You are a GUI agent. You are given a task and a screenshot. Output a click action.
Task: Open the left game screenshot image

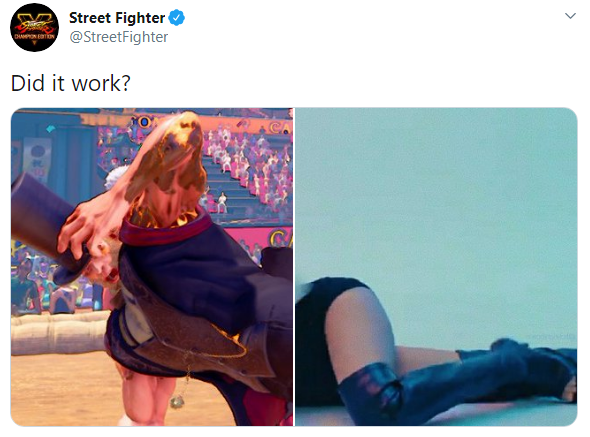[x=152, y=267]
